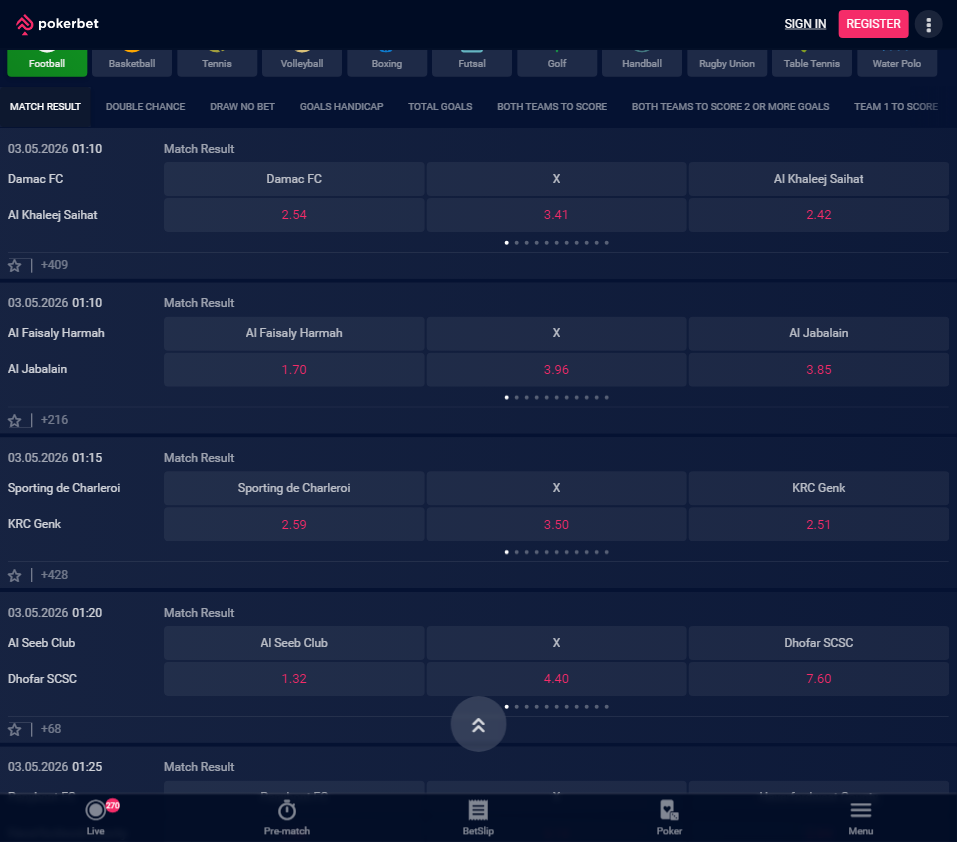Viewport: 957px width, 842px height.
Task: Open the Damac FC match name
Action: [35, 179]
